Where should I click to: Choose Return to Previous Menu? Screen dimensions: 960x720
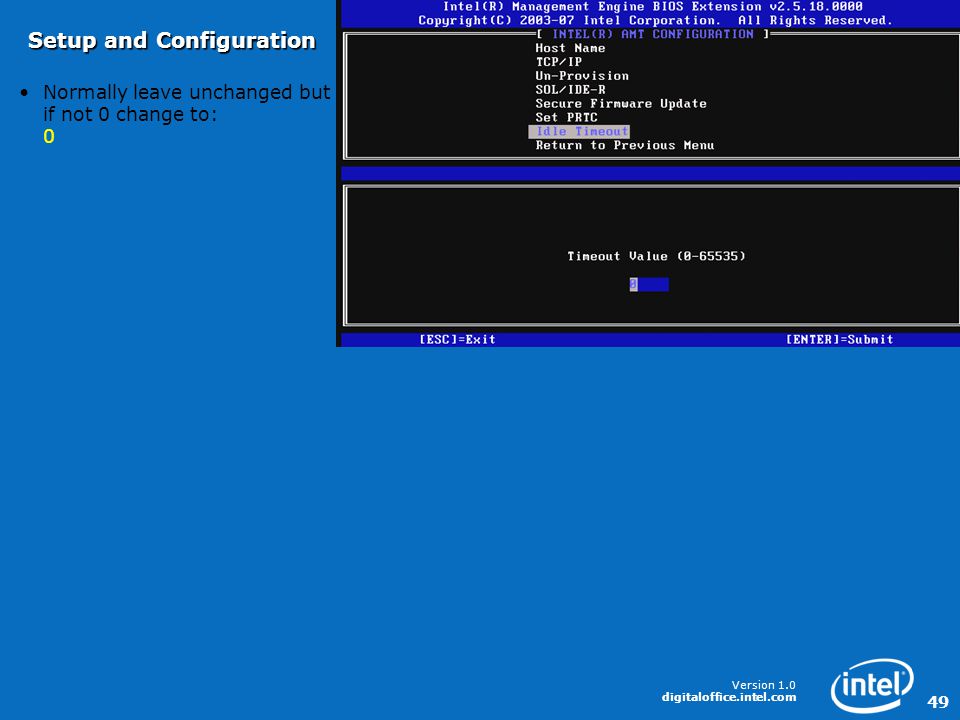[x=624, y=146]
